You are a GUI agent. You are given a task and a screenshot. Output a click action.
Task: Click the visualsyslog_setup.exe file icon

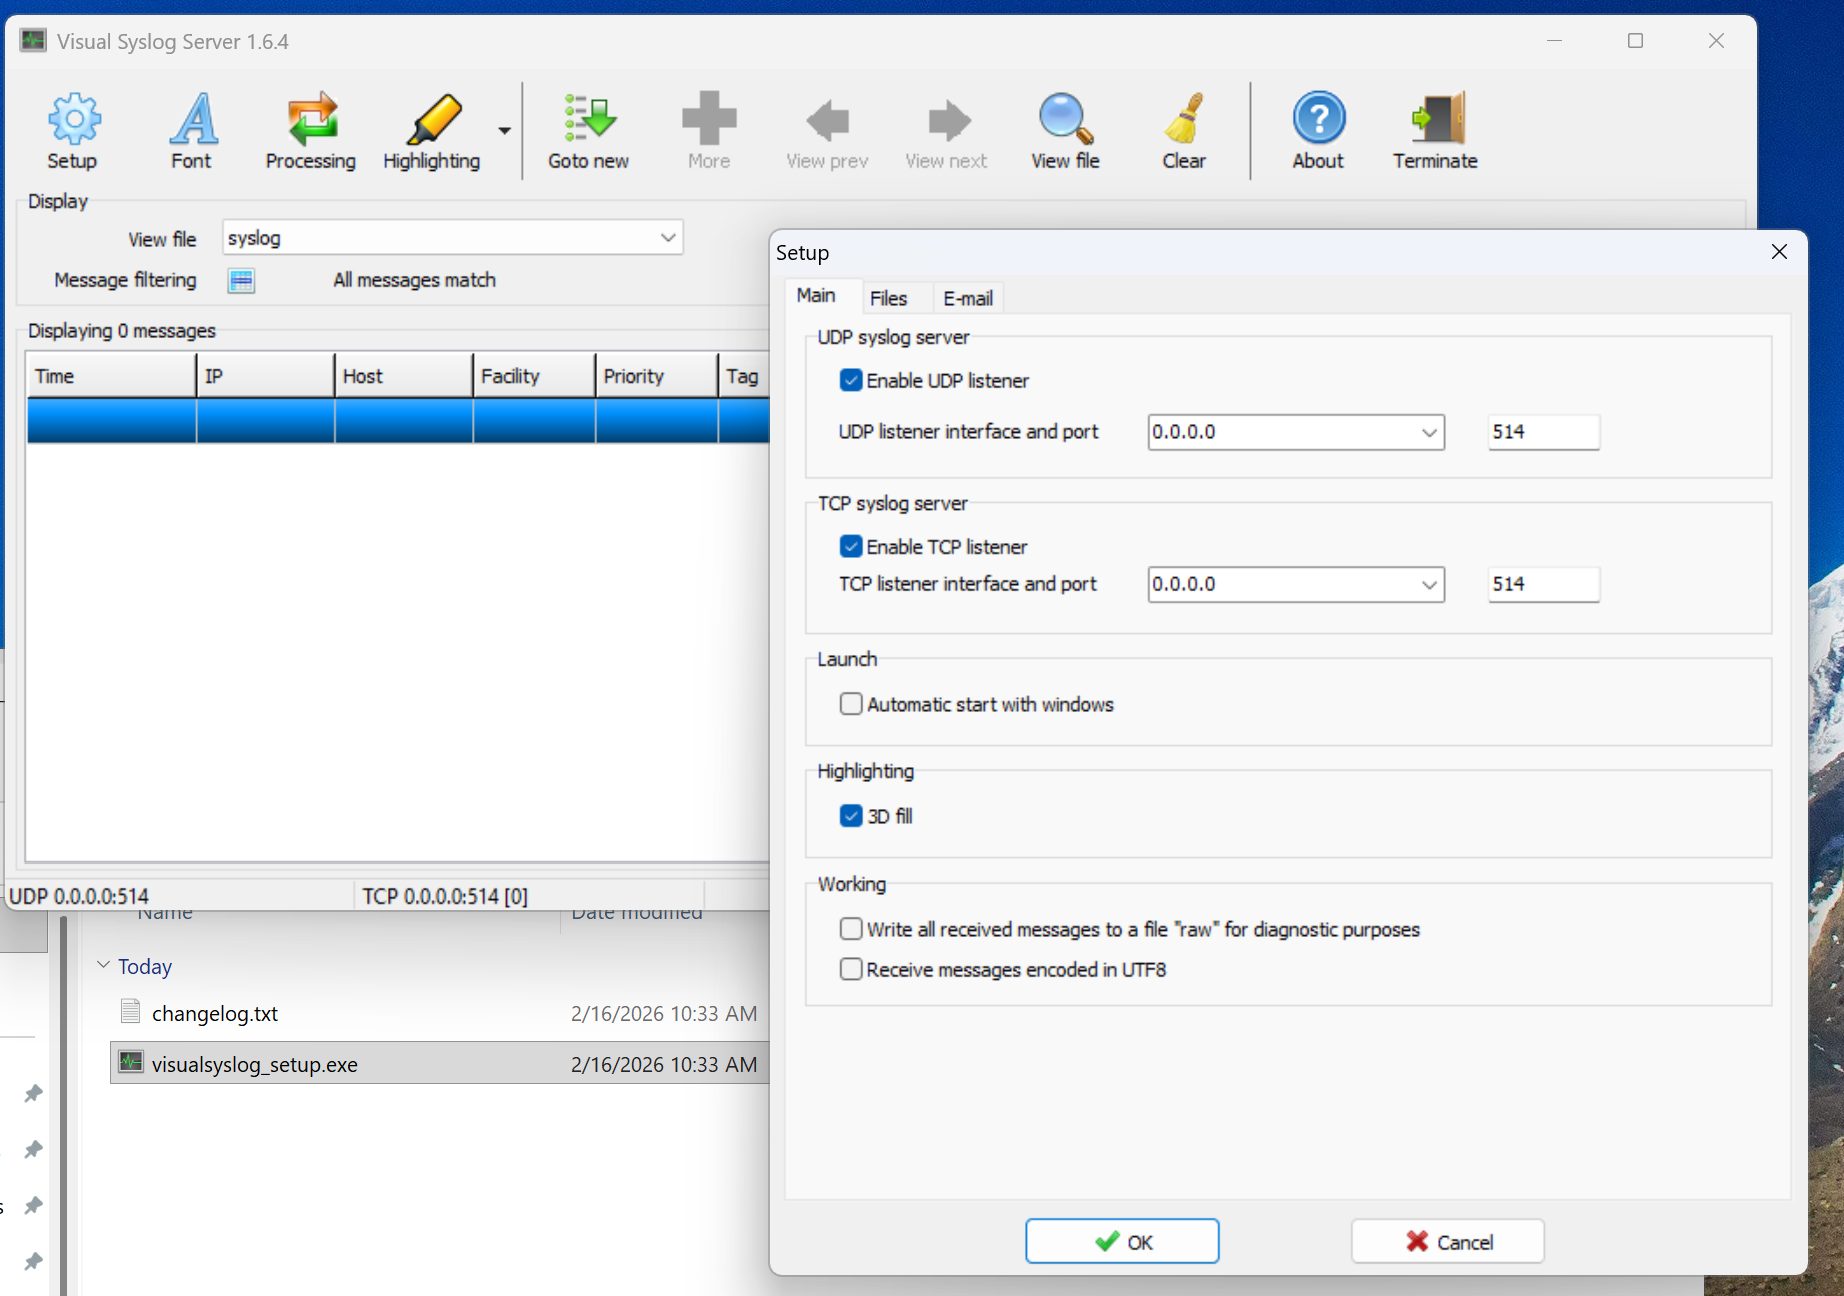pyautogui.click(x=131, y=1062)
